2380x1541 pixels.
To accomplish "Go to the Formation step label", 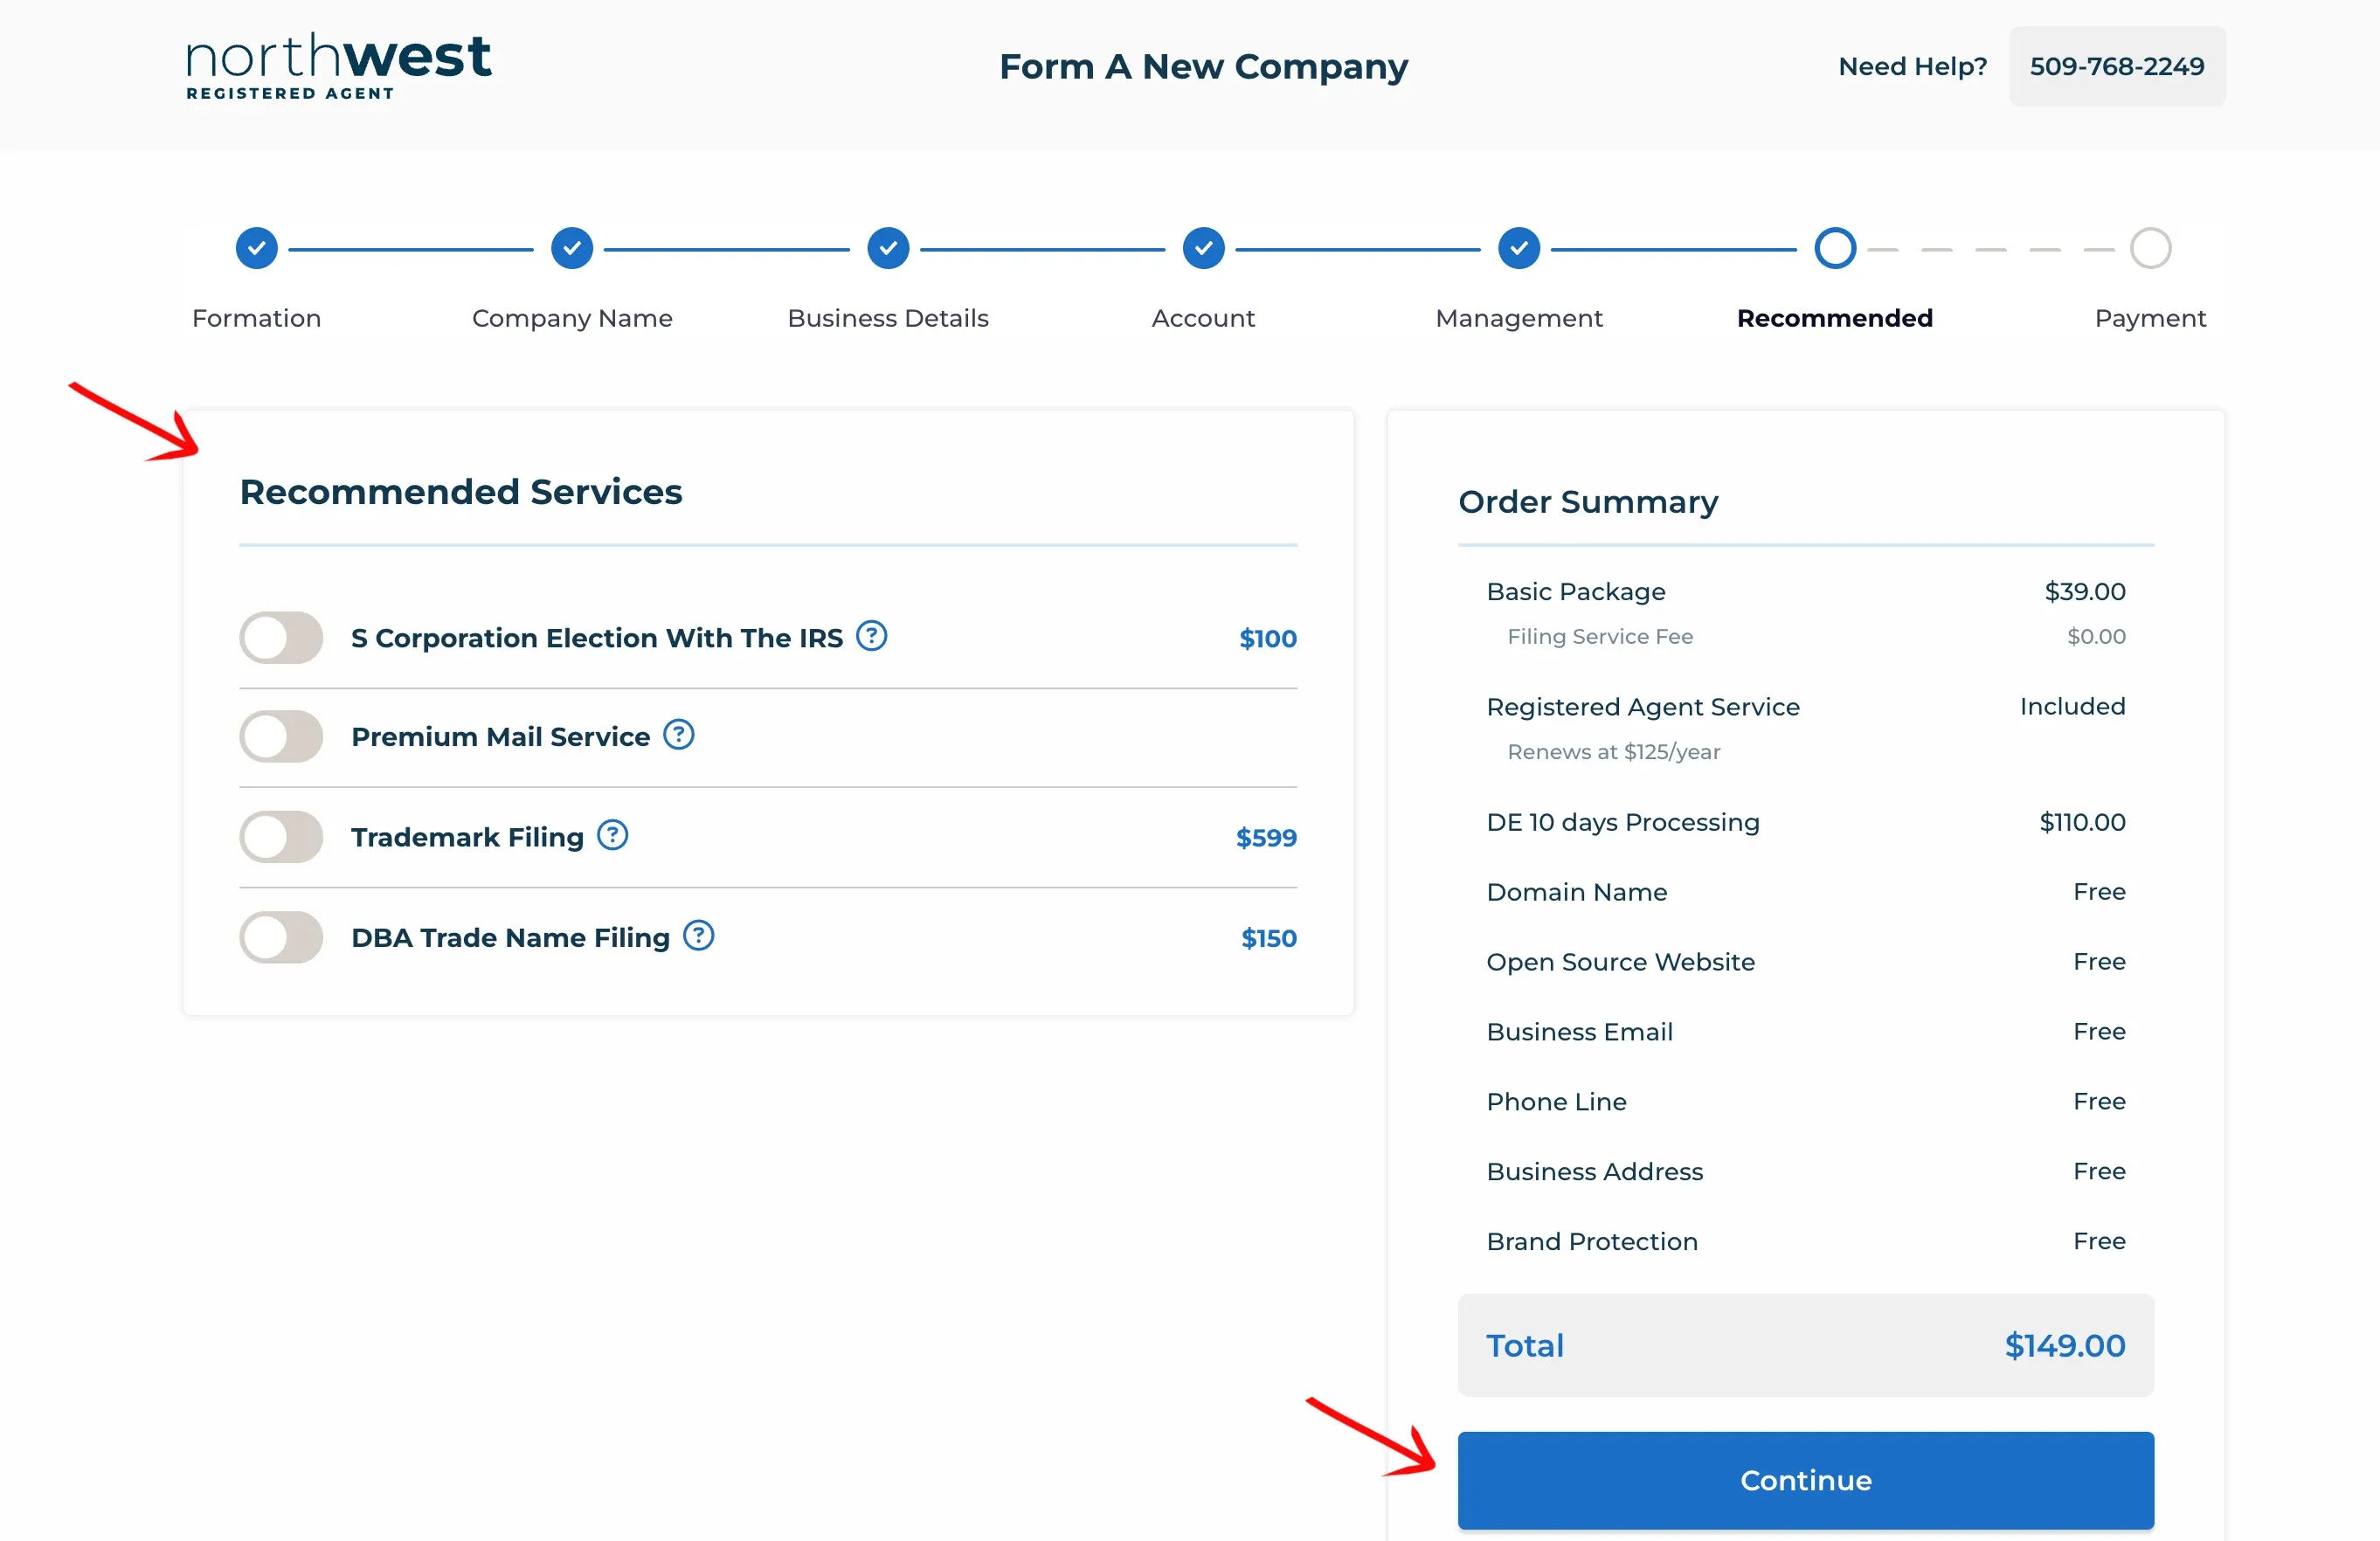I will (256, 318).
